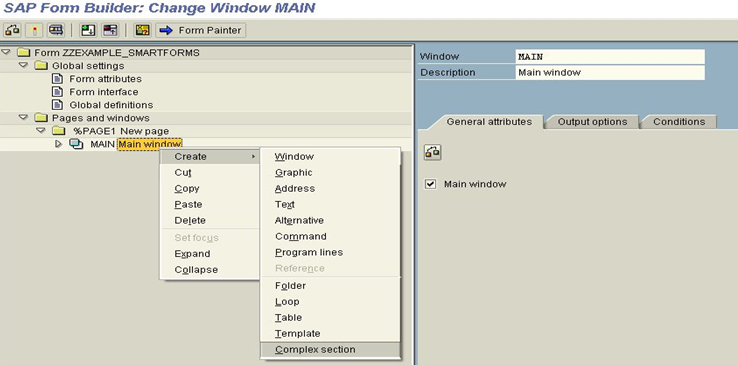Click the %PAGE1 page folder icon

point(58,131)
